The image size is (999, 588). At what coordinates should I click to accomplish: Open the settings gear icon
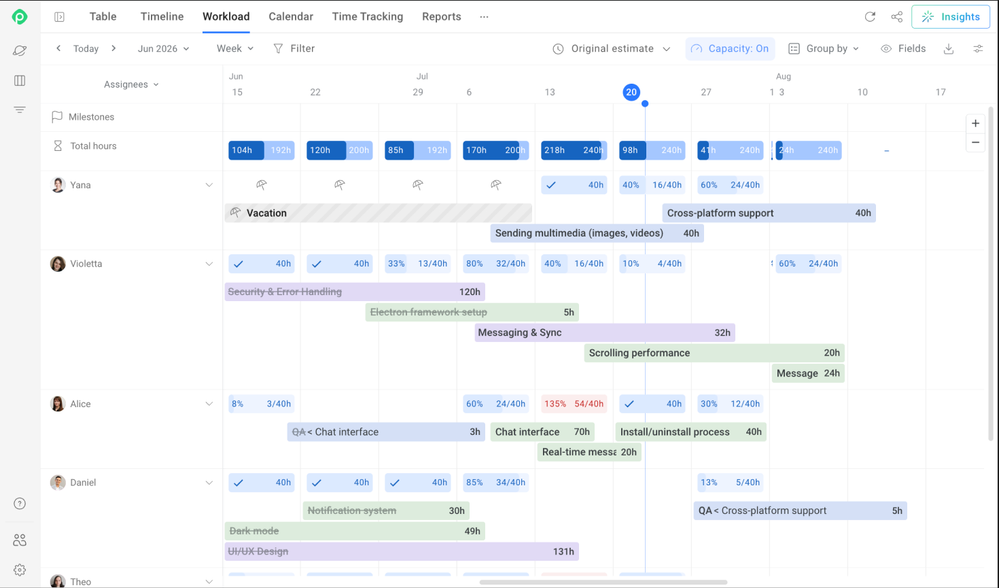(x=20, y=570)
